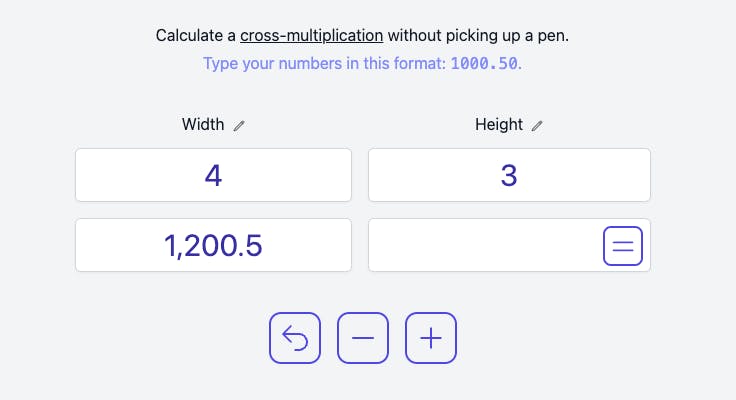Click the Width column label
Viewport: 736px width, 400px height.
click(x=203, y=125)
